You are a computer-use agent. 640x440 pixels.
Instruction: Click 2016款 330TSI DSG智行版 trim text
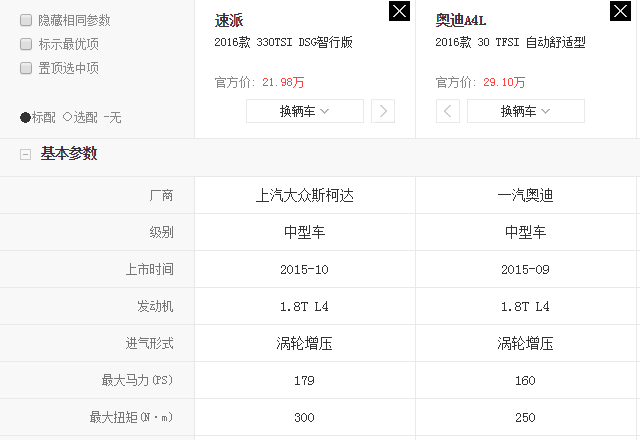[283, 42]
